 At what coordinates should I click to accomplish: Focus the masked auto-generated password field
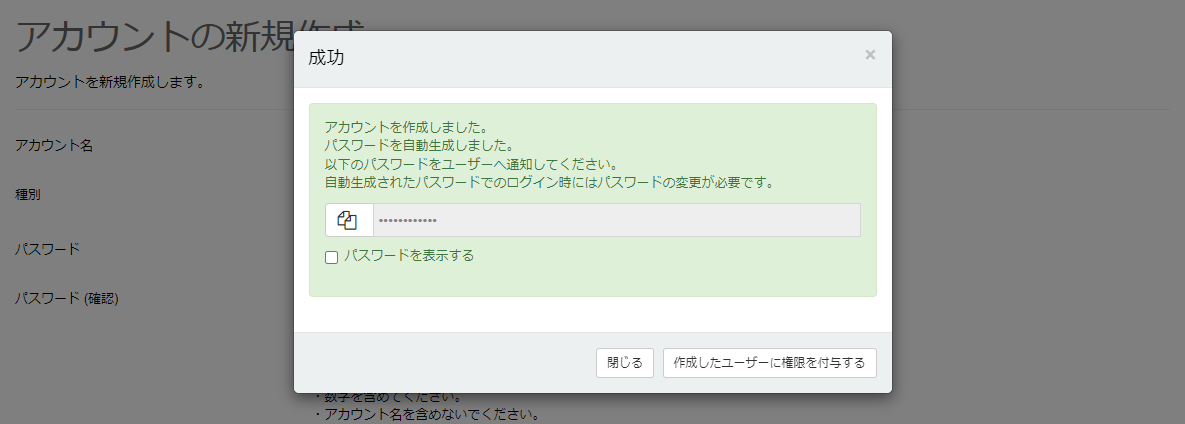[x=616, y=221]
